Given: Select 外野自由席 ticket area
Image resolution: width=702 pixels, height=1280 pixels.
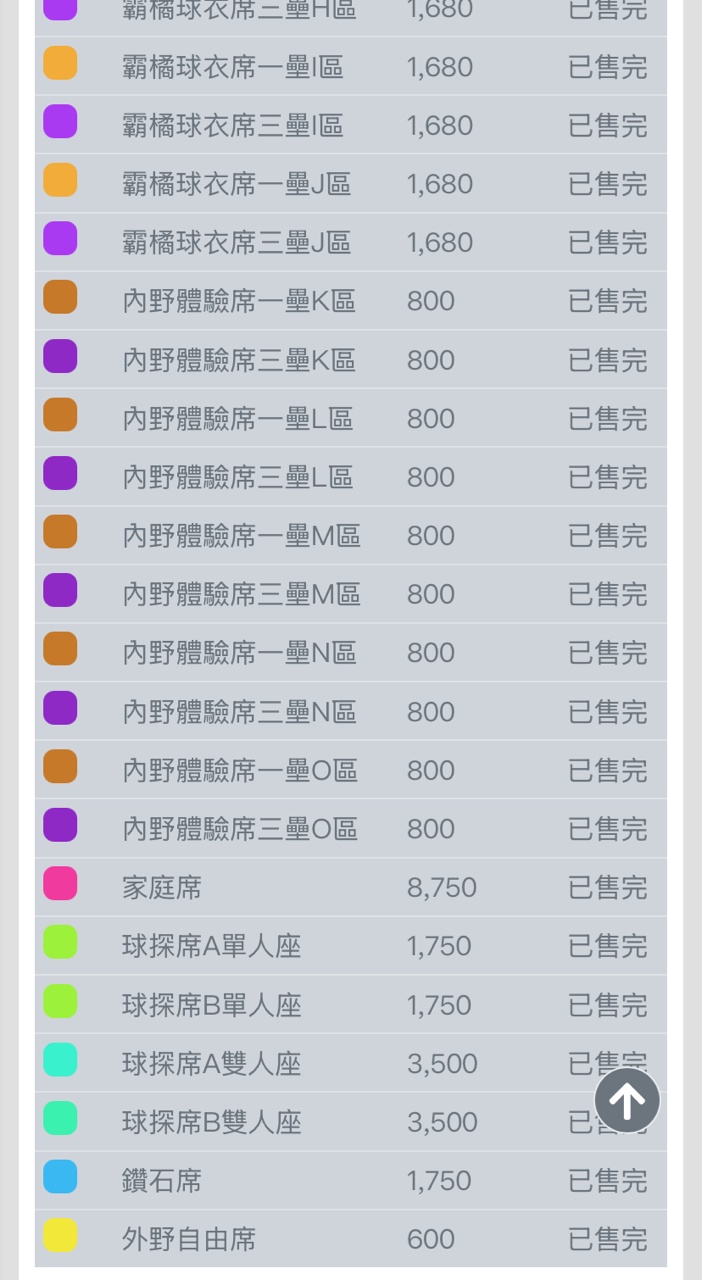Looking at the screenshot, I should point(189,1239).
